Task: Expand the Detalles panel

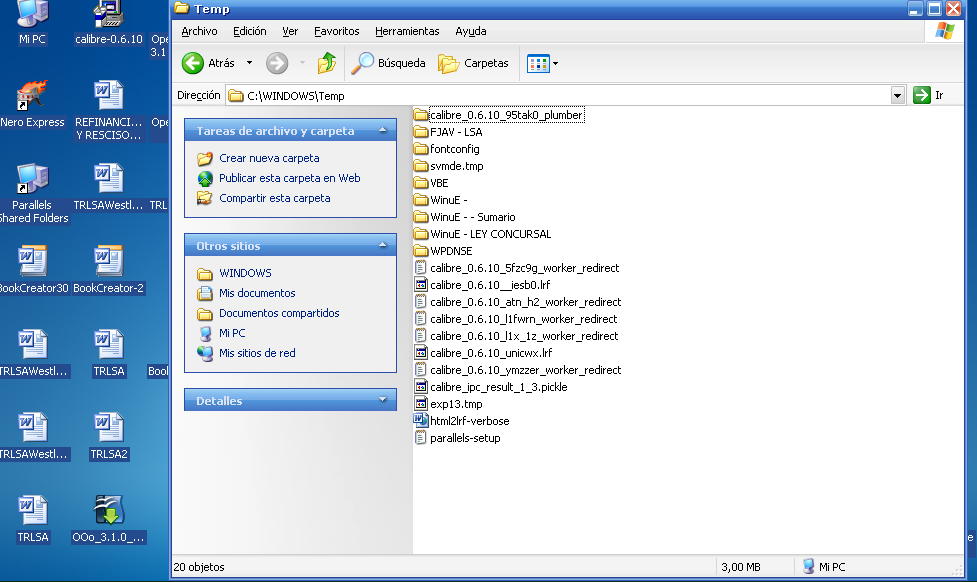Action: (383, 400)
